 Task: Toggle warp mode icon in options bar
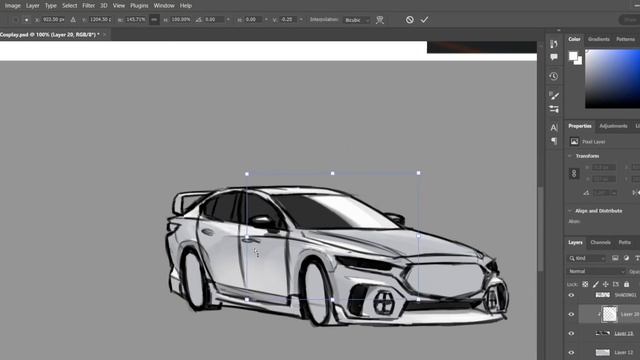pyautogui.click(x=380, y=20)
